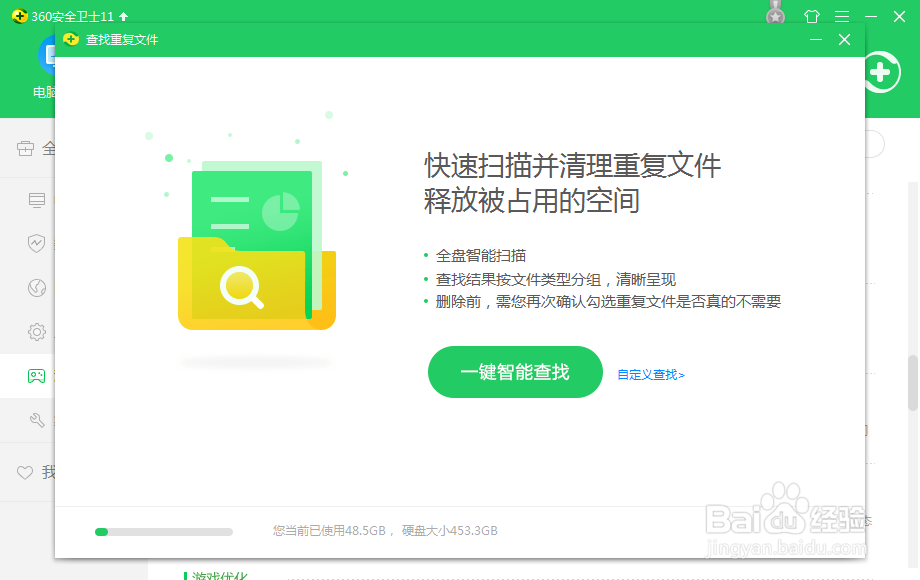Open the globe network protection icon

[x=36, y=287]
